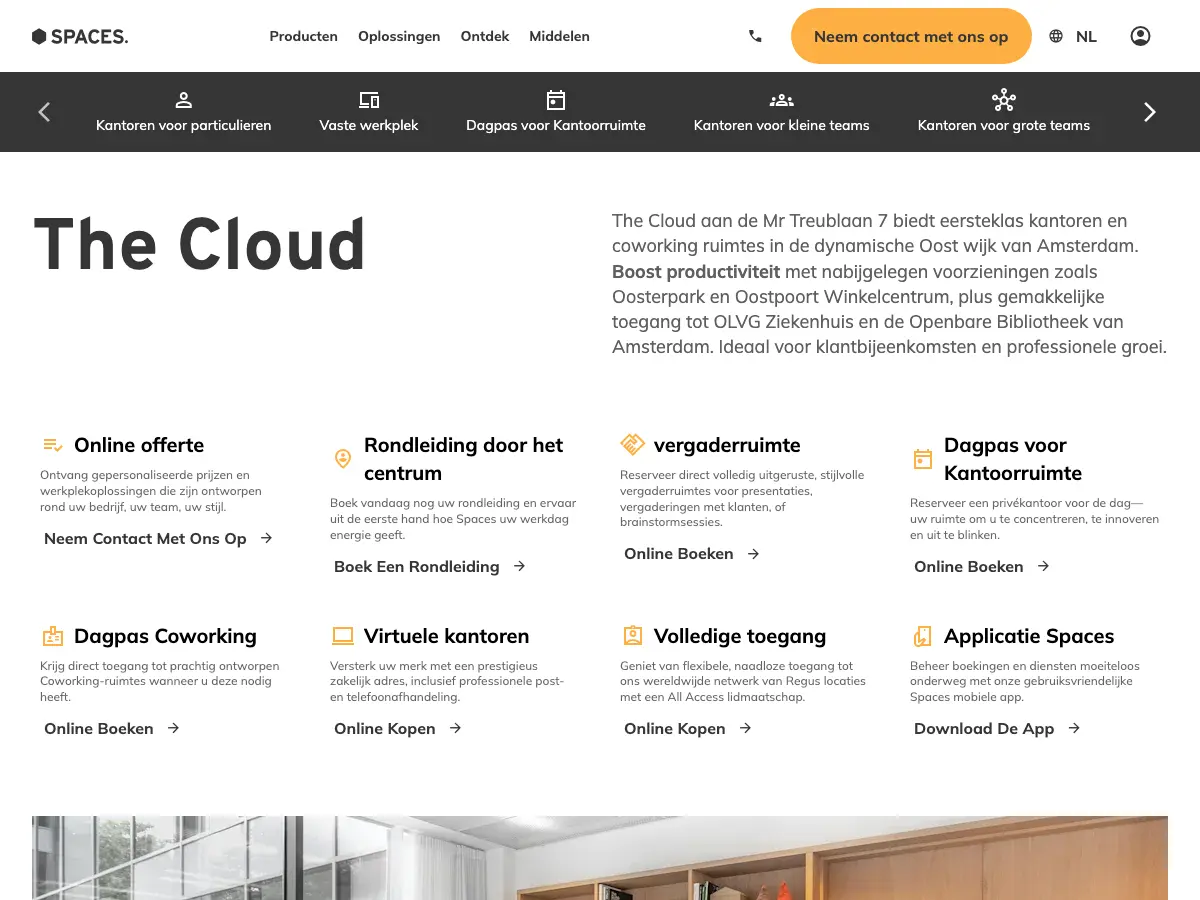Click the arrow next to Boek Een Rondleiding
The image size is (1200, 900).
pyautogui.click(x=519, y=566)
